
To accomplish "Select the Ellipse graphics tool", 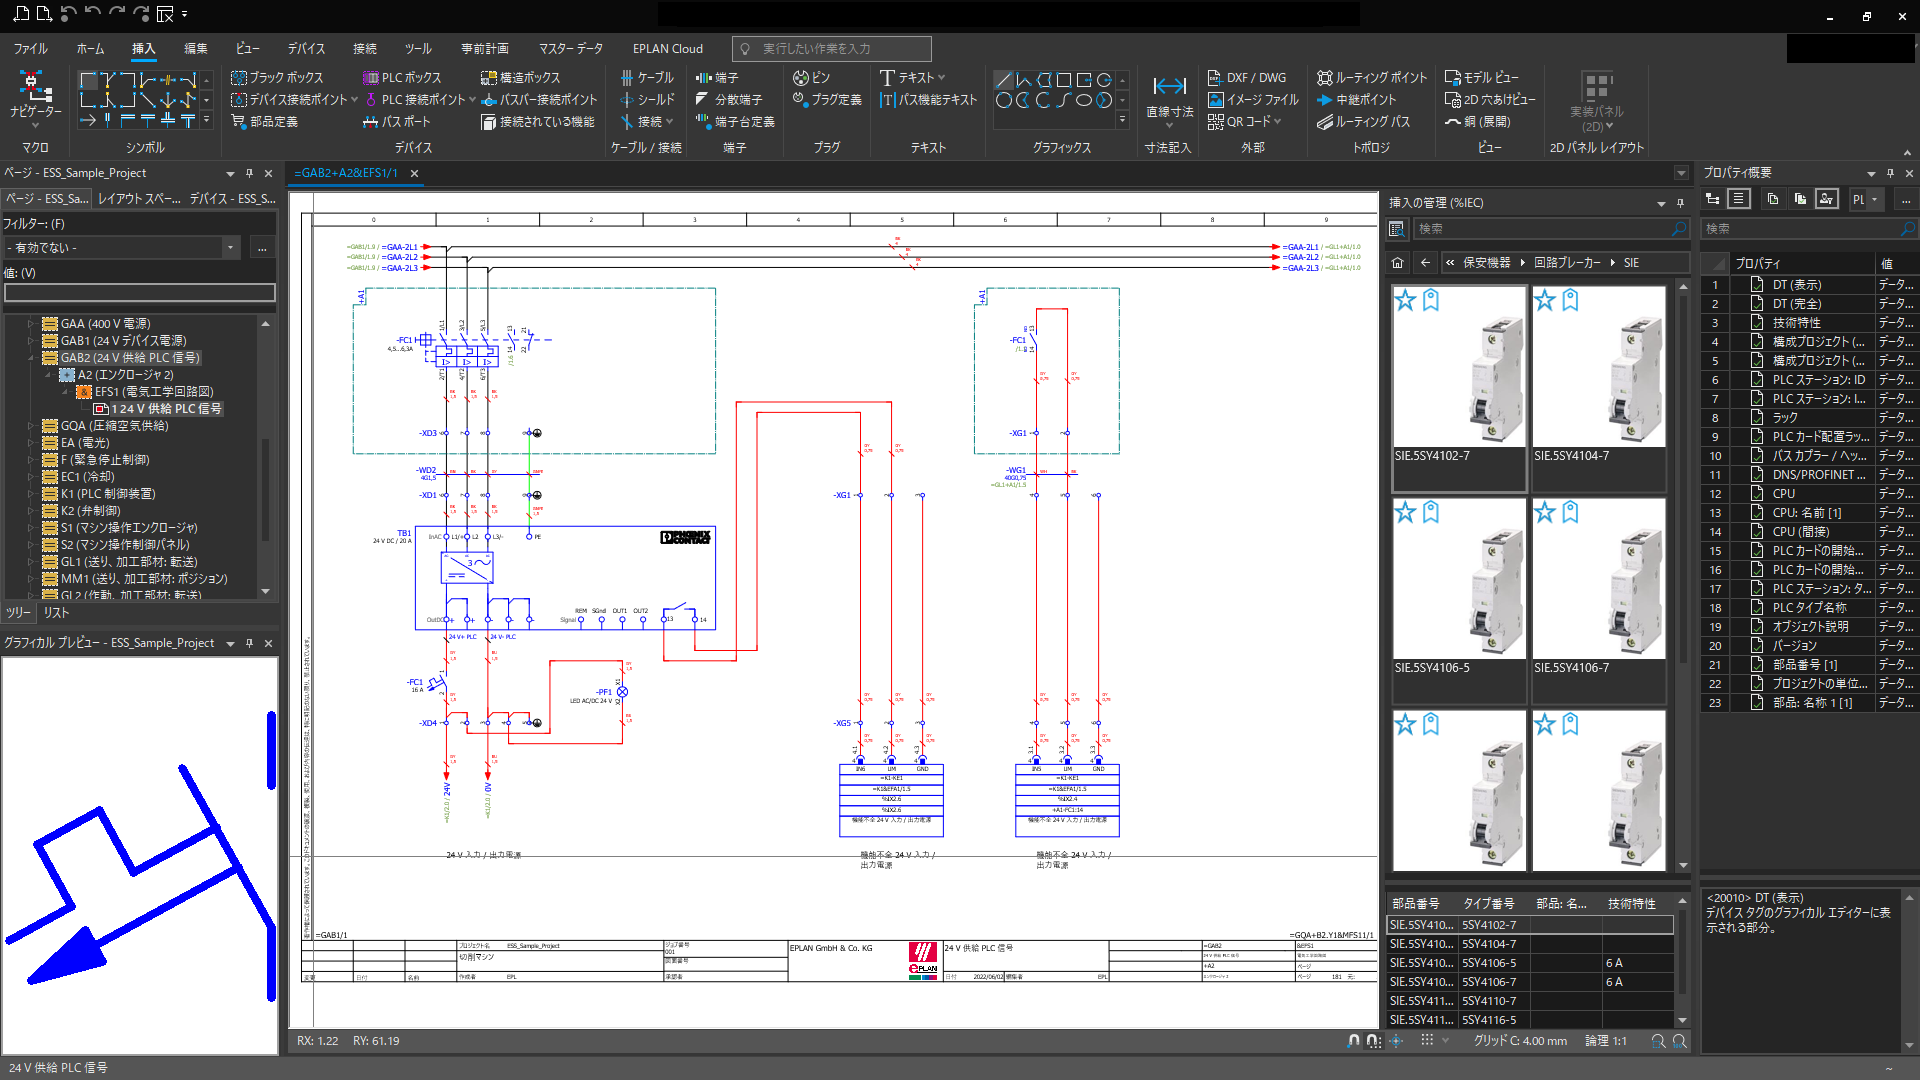I will click(x=1084, y=100).
